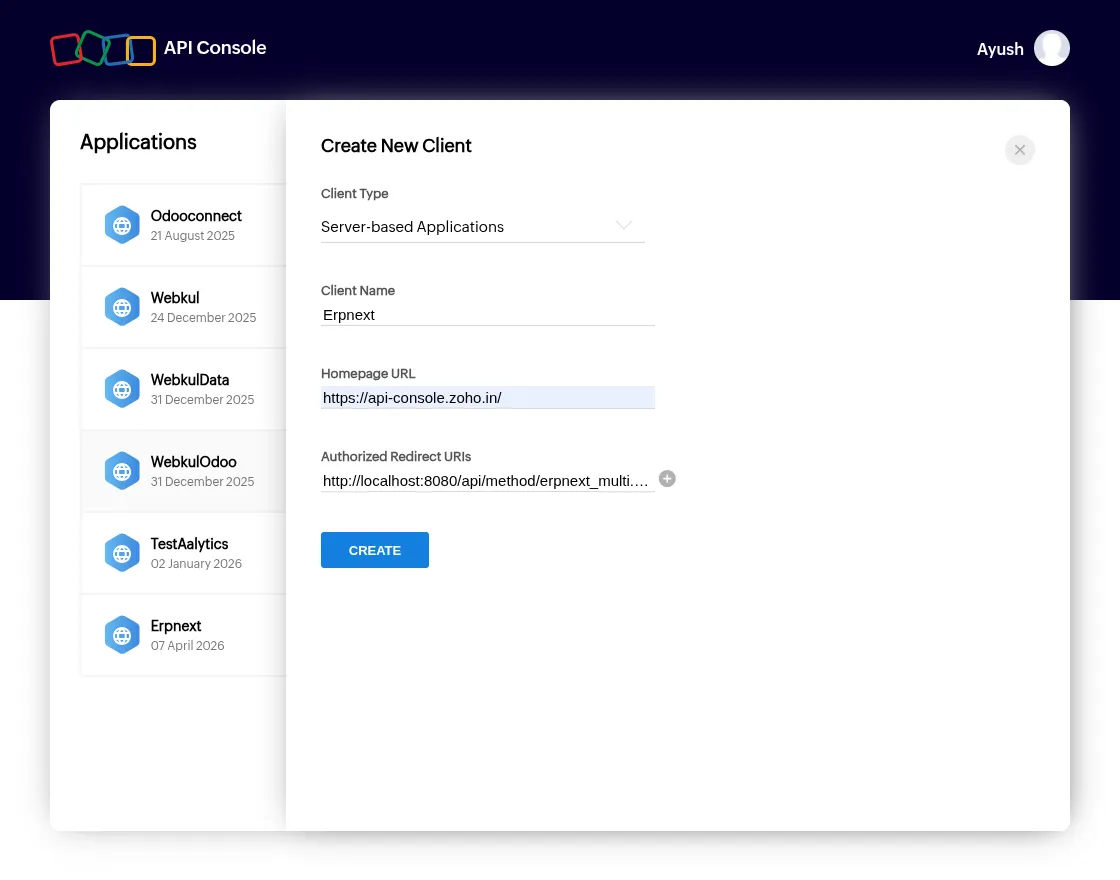
Task: Click the Authorized Redirect URIs field
Action: tap(485, 481)
